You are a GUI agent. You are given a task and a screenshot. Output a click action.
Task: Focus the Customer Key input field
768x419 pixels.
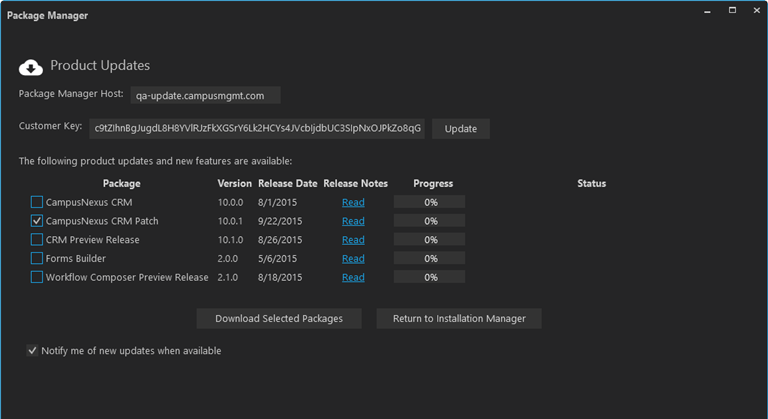coord(258,129)
